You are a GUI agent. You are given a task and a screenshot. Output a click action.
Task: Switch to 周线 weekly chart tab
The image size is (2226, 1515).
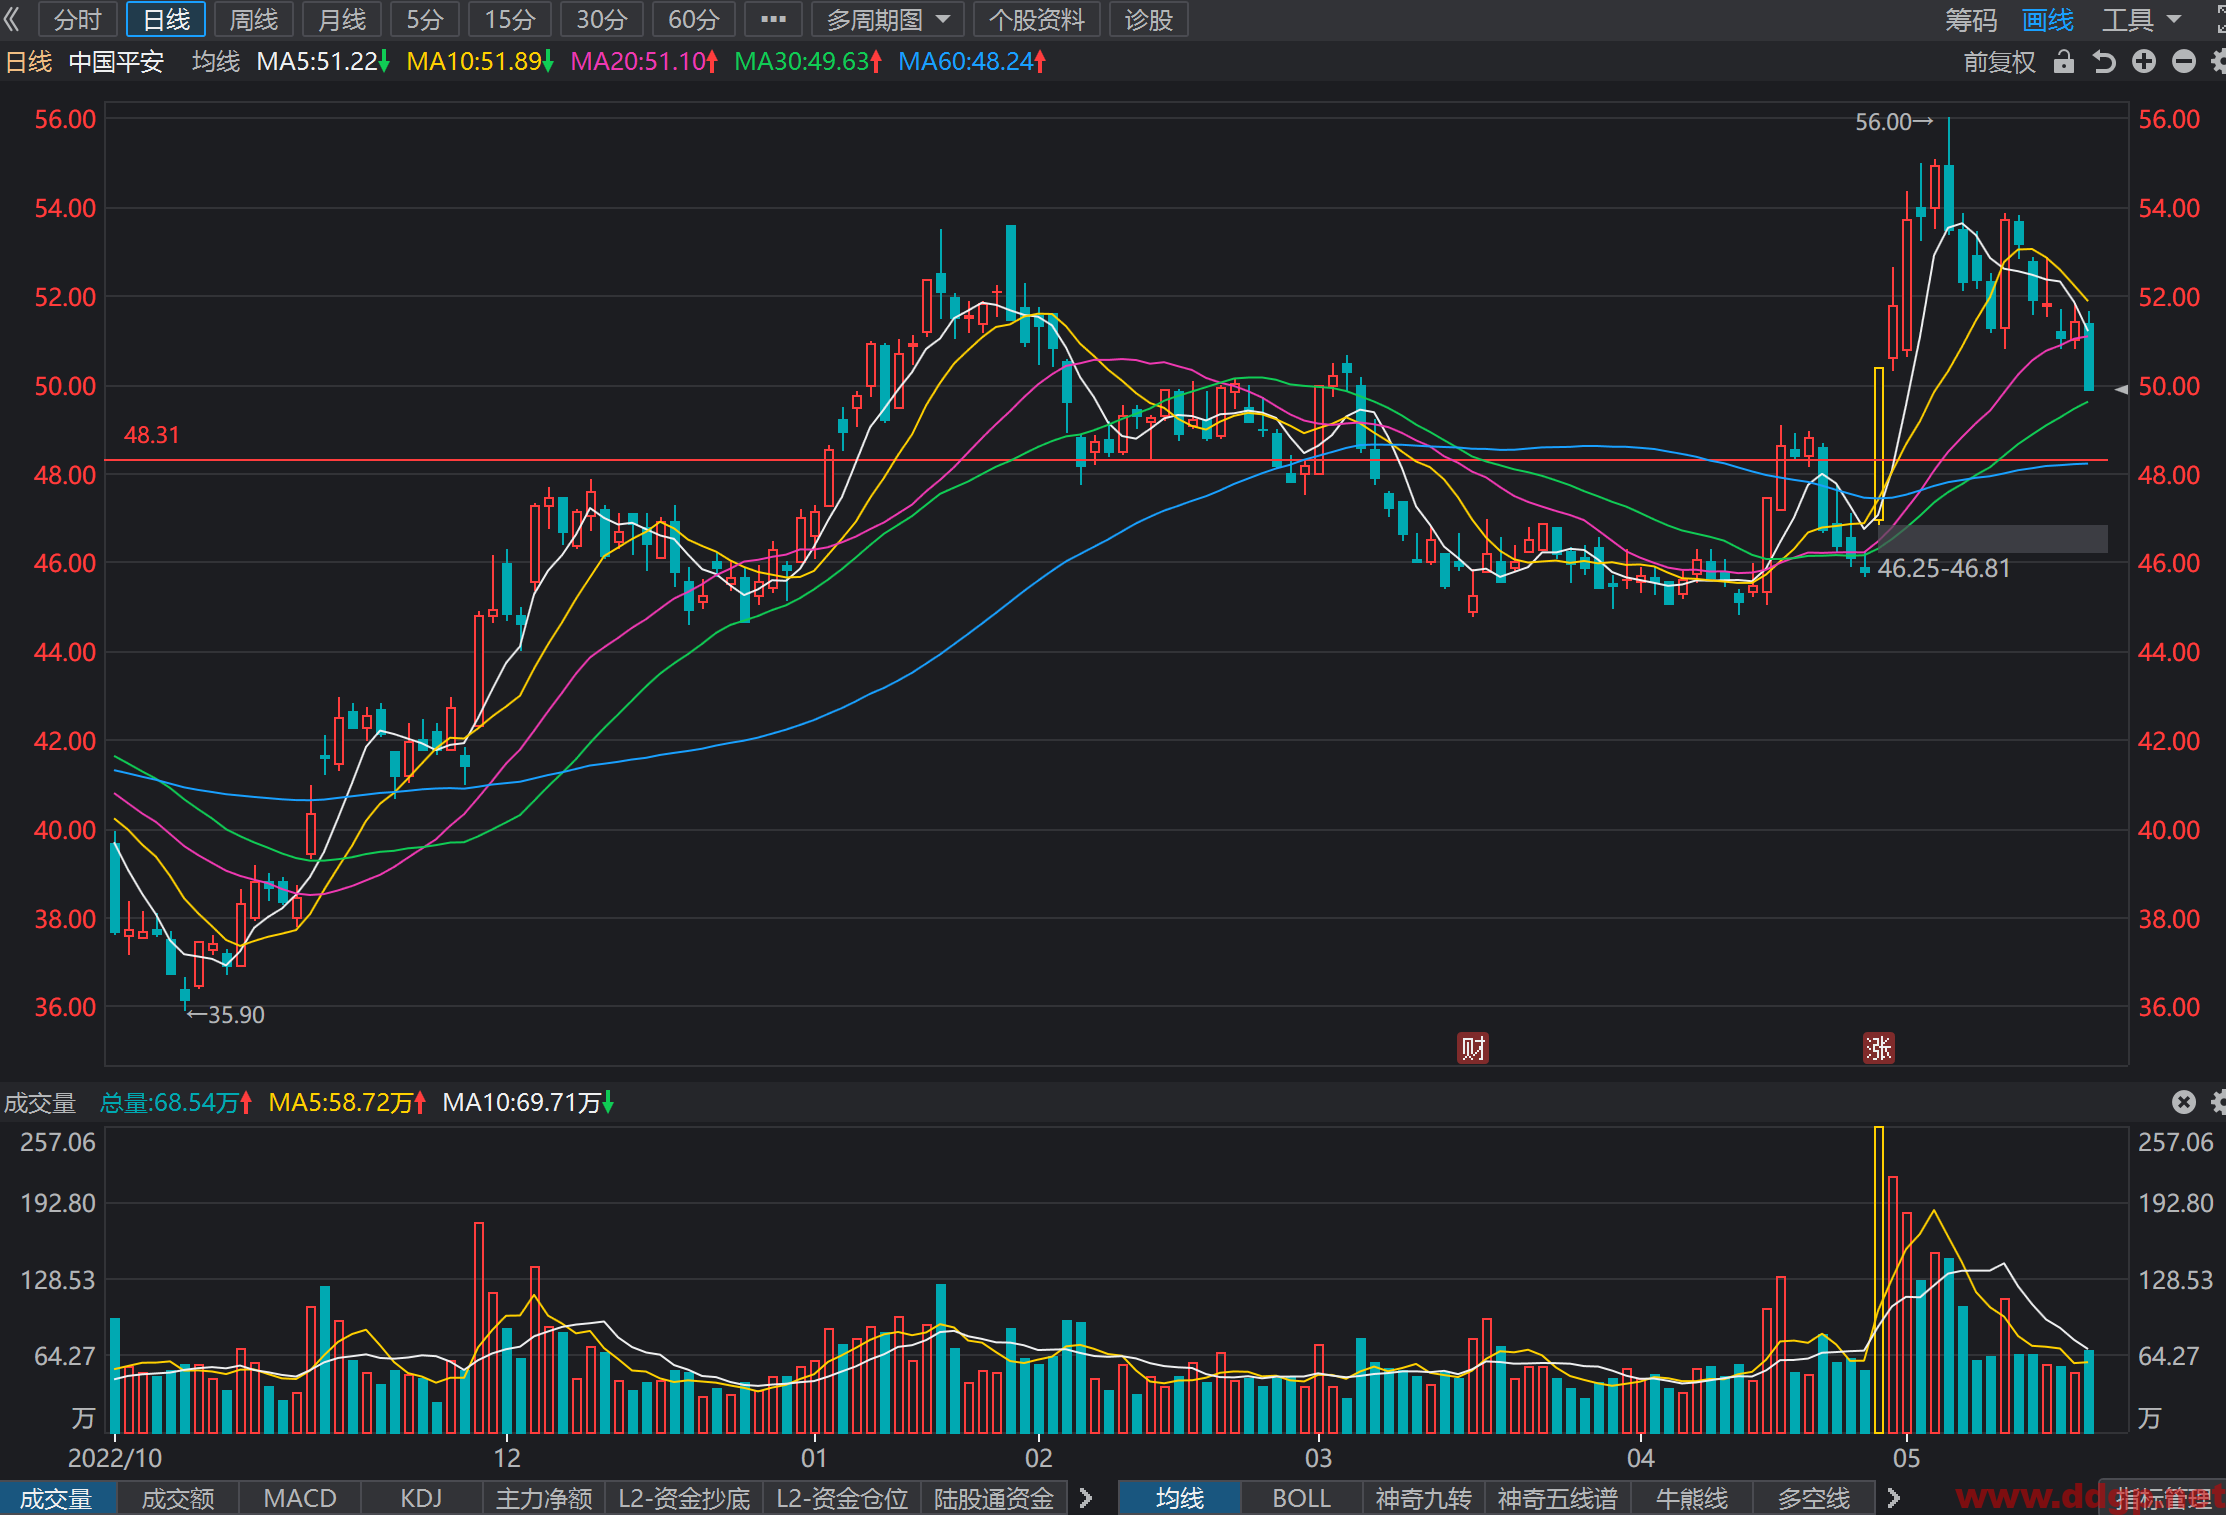click(253, 19)
